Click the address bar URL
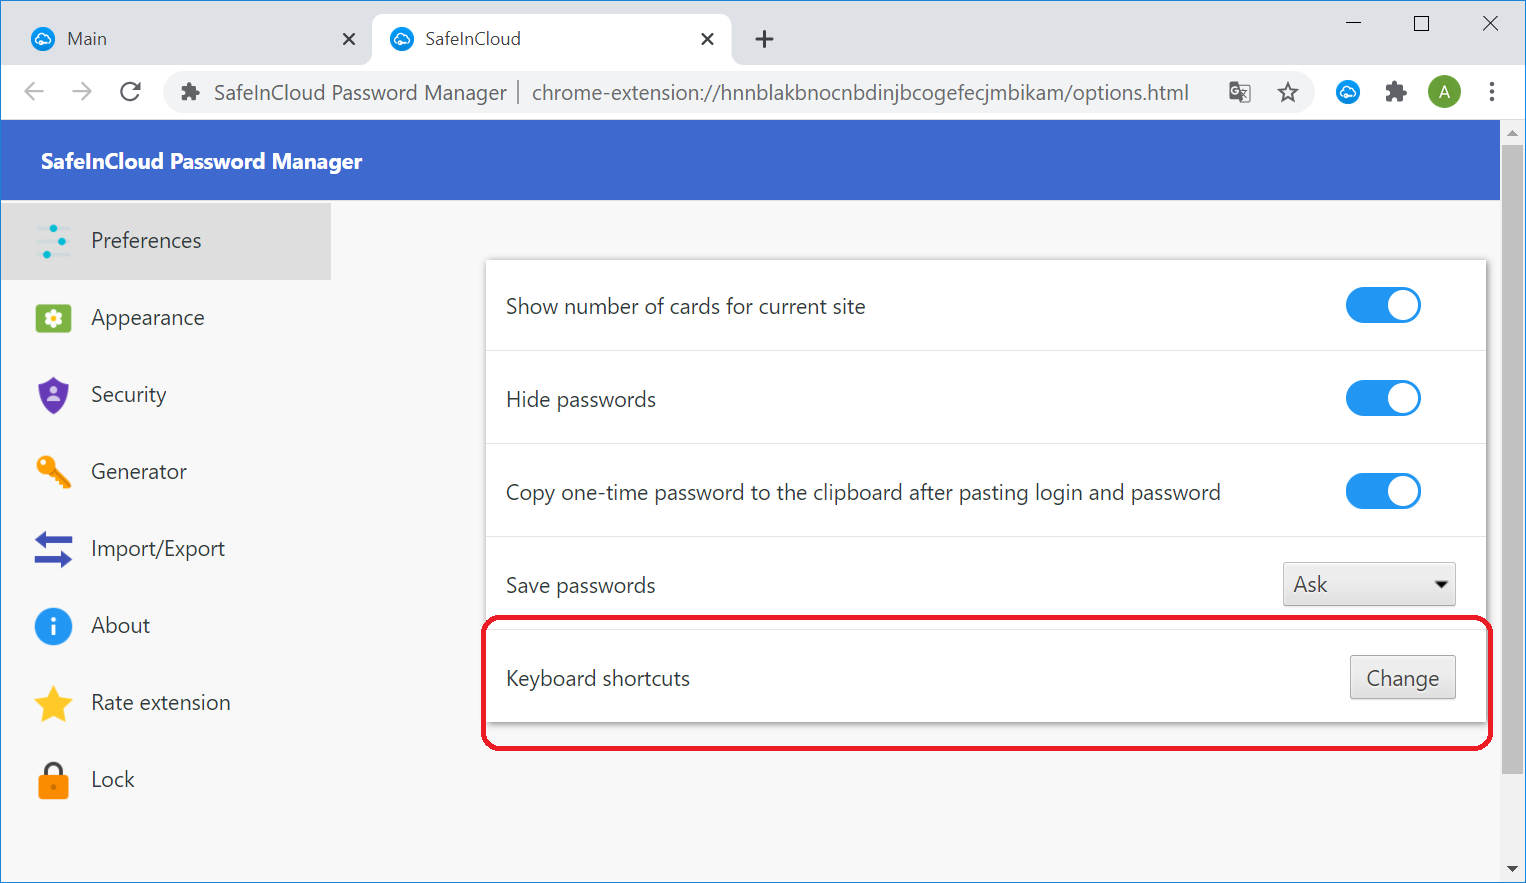Screen dimensions: 1526x883 [x=860, y=93]
